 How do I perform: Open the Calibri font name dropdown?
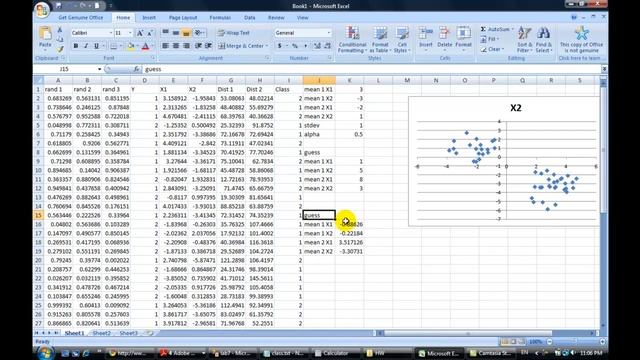(110, 33)
